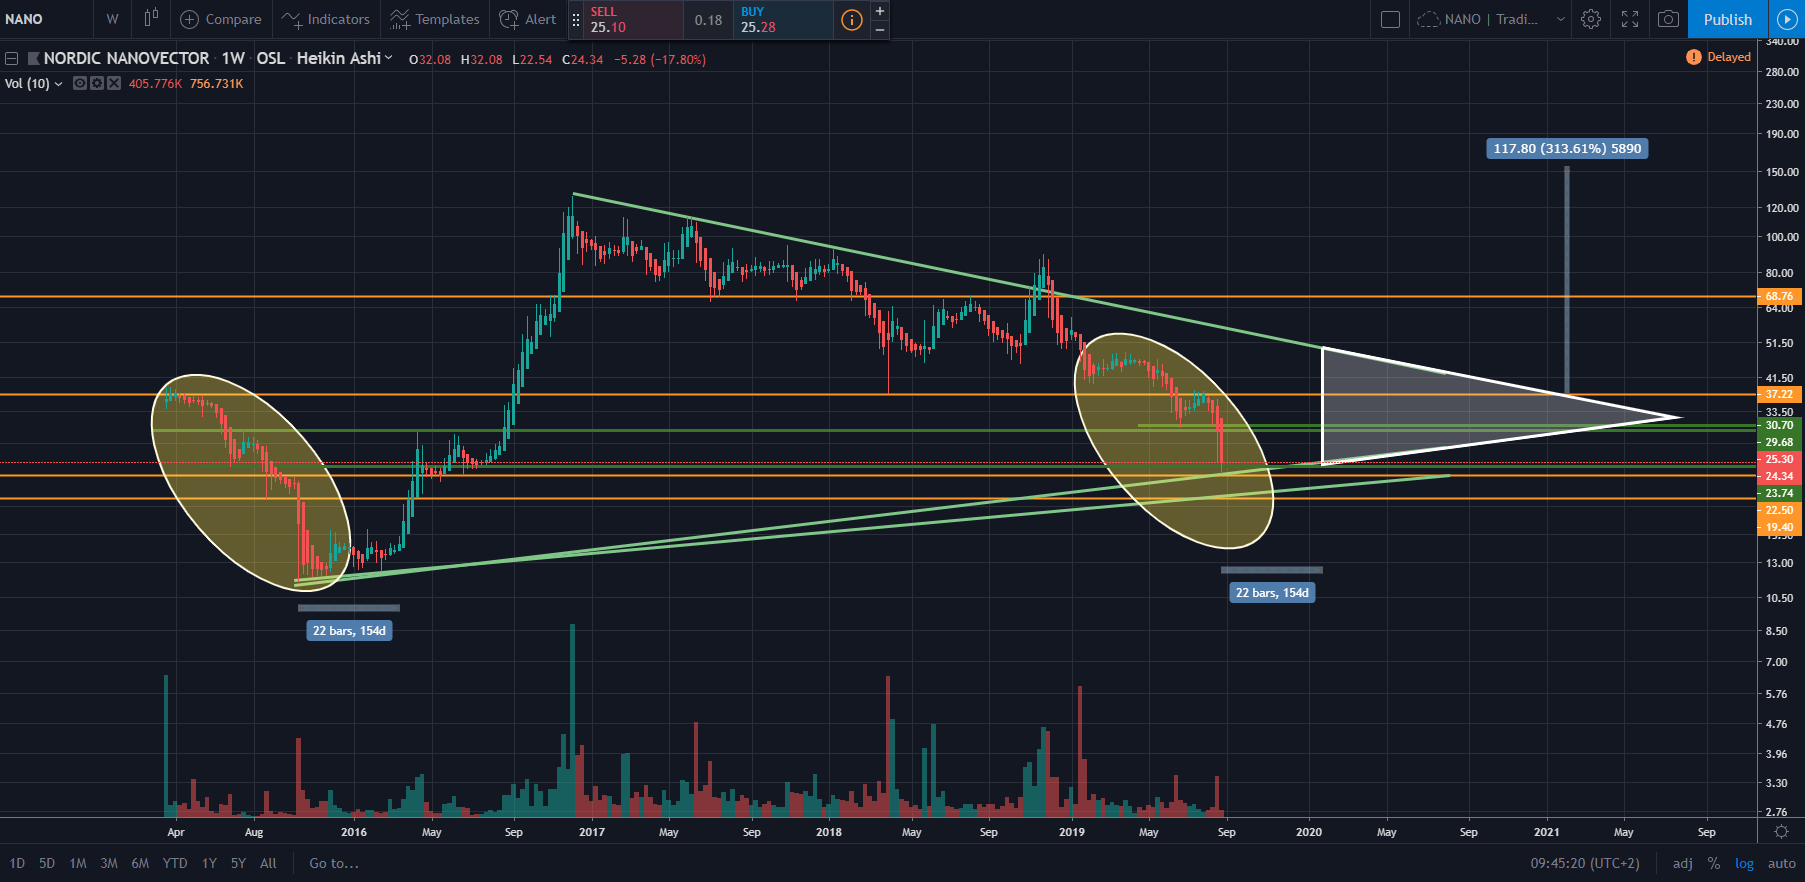Grab the trading panel drag handle
The height and width of the screenshot is (882, 1805).
pyautogui.click(x=576, y=20)
